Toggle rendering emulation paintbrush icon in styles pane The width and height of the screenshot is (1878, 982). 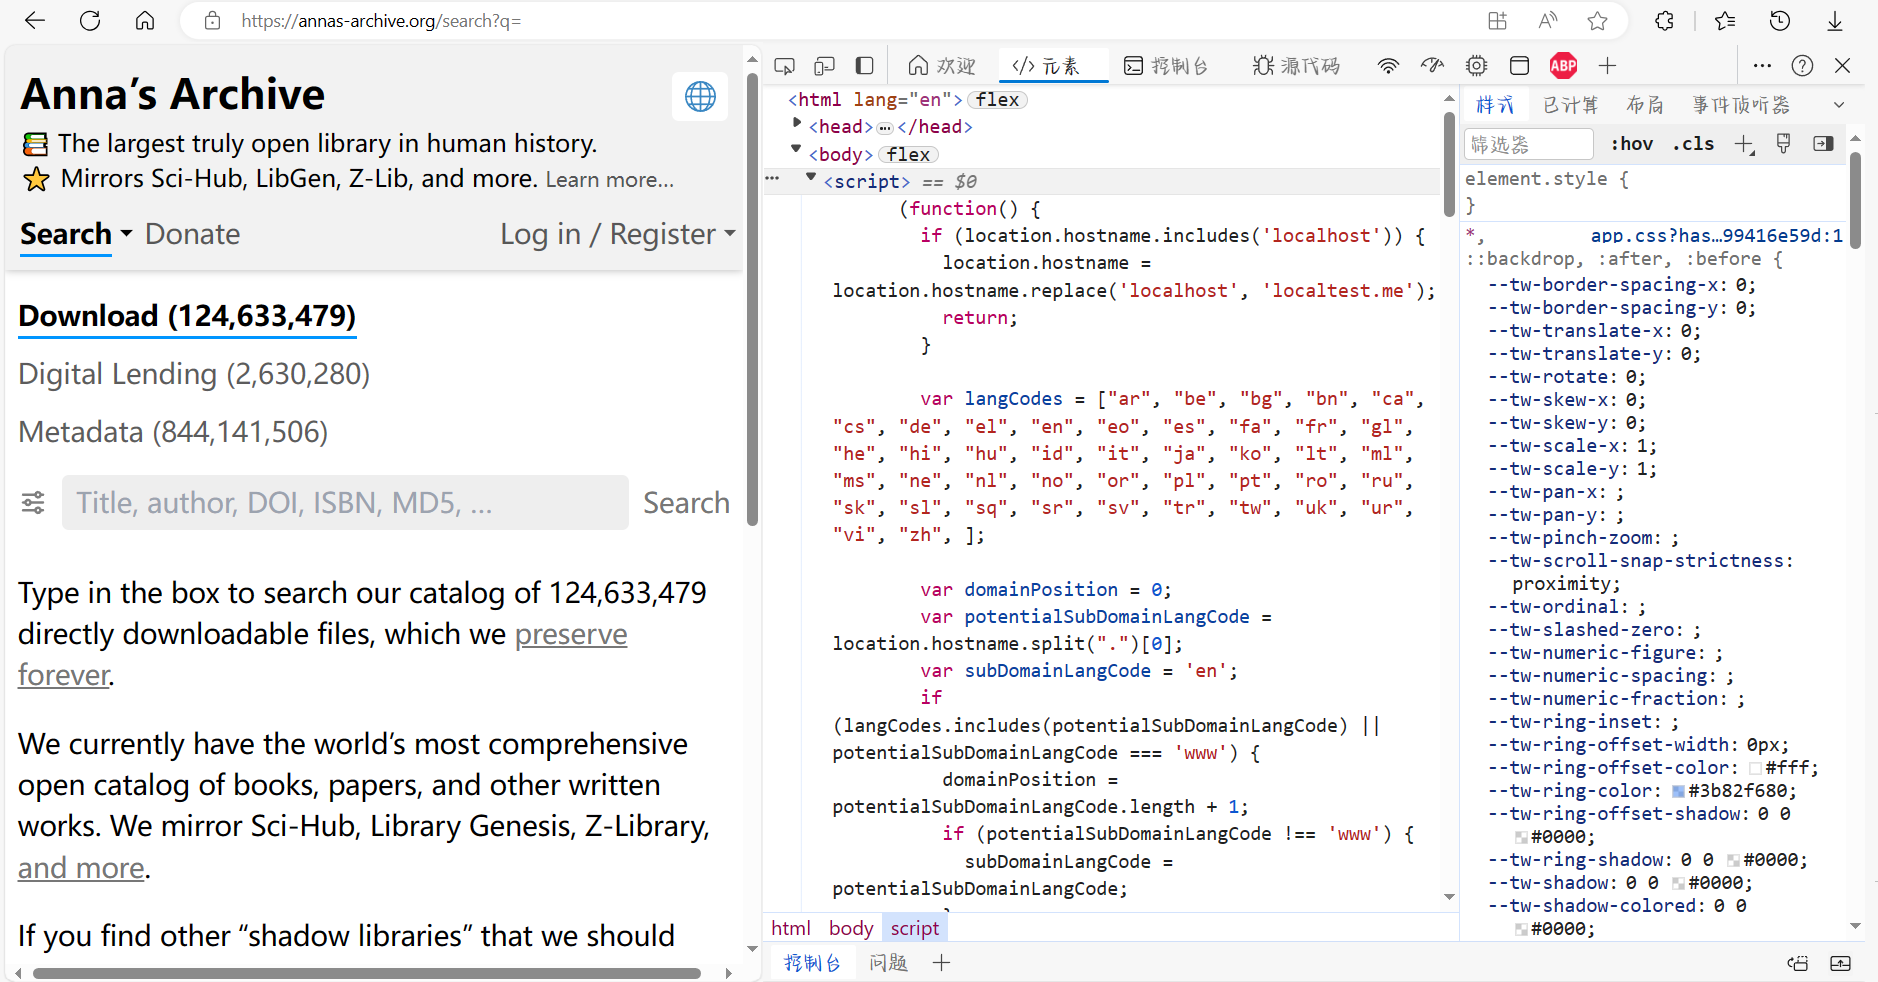(x=1783, y=144)
